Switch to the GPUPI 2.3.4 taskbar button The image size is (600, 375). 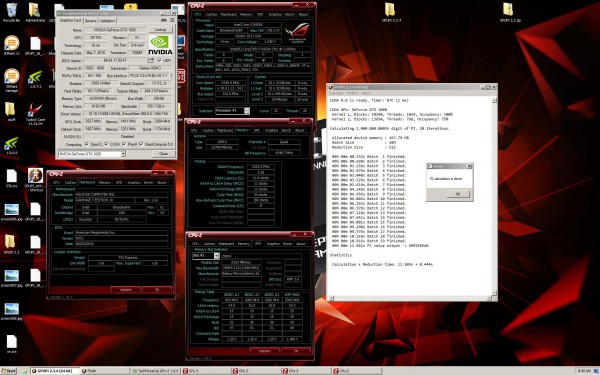point(54,371)
